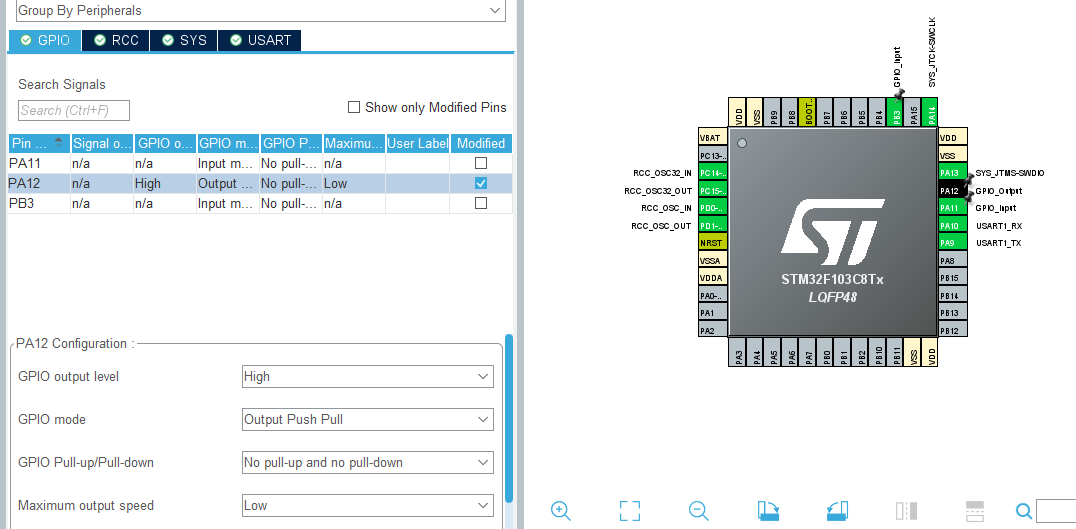Open the GPIO output level dropdown

[x=367, y=377]
